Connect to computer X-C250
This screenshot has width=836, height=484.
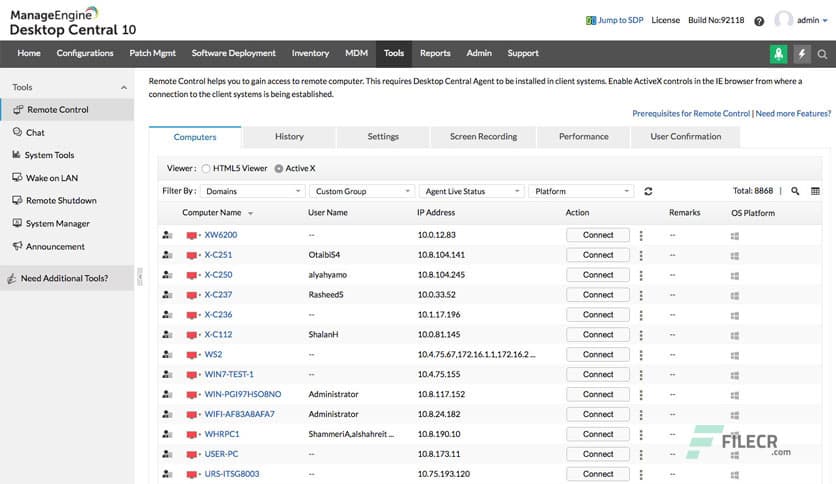coord(598,275)
